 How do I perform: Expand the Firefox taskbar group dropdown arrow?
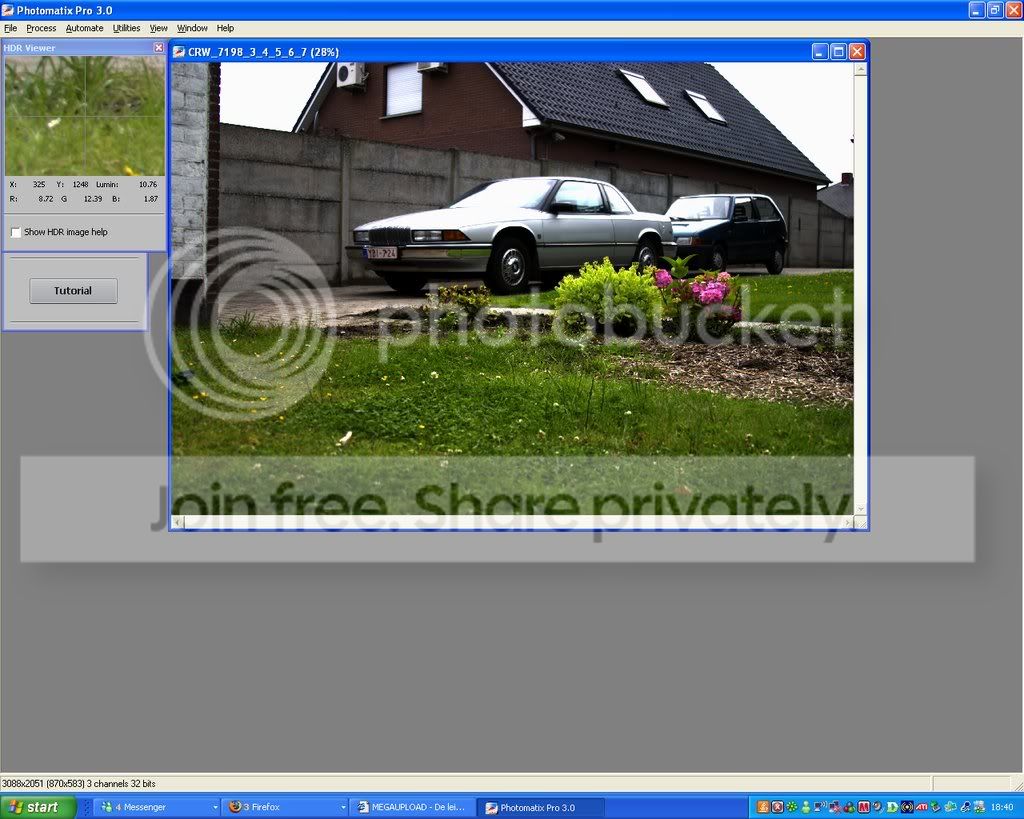pos(343,807)
